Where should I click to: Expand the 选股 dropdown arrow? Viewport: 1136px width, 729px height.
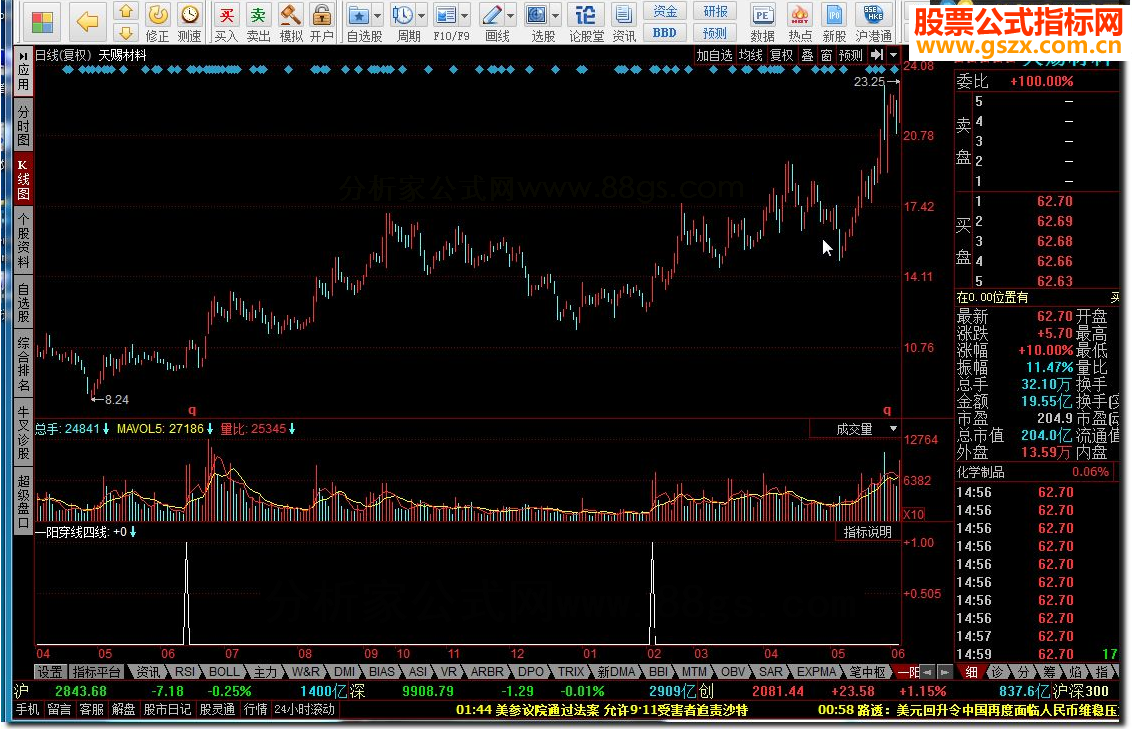(556, 16)
